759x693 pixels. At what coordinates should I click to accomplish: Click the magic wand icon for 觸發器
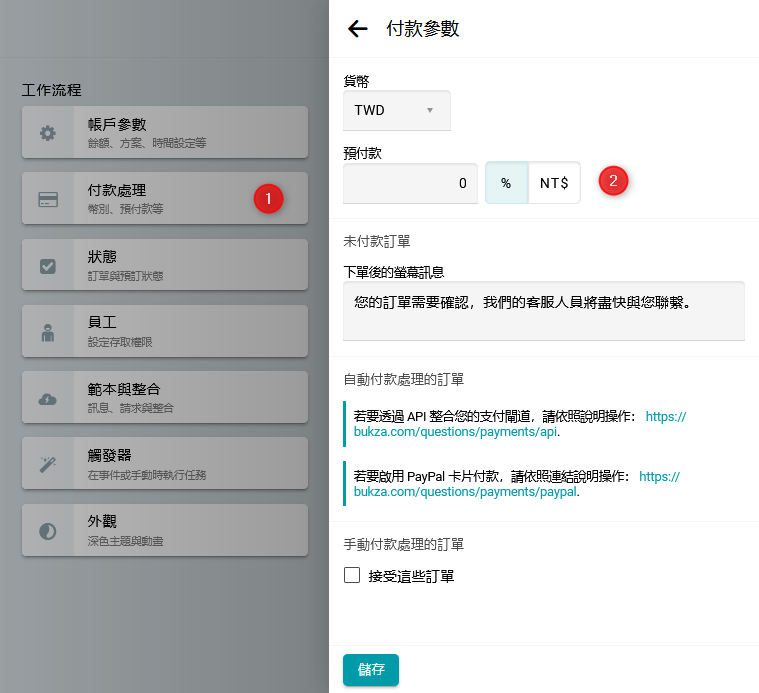point(48,465)
